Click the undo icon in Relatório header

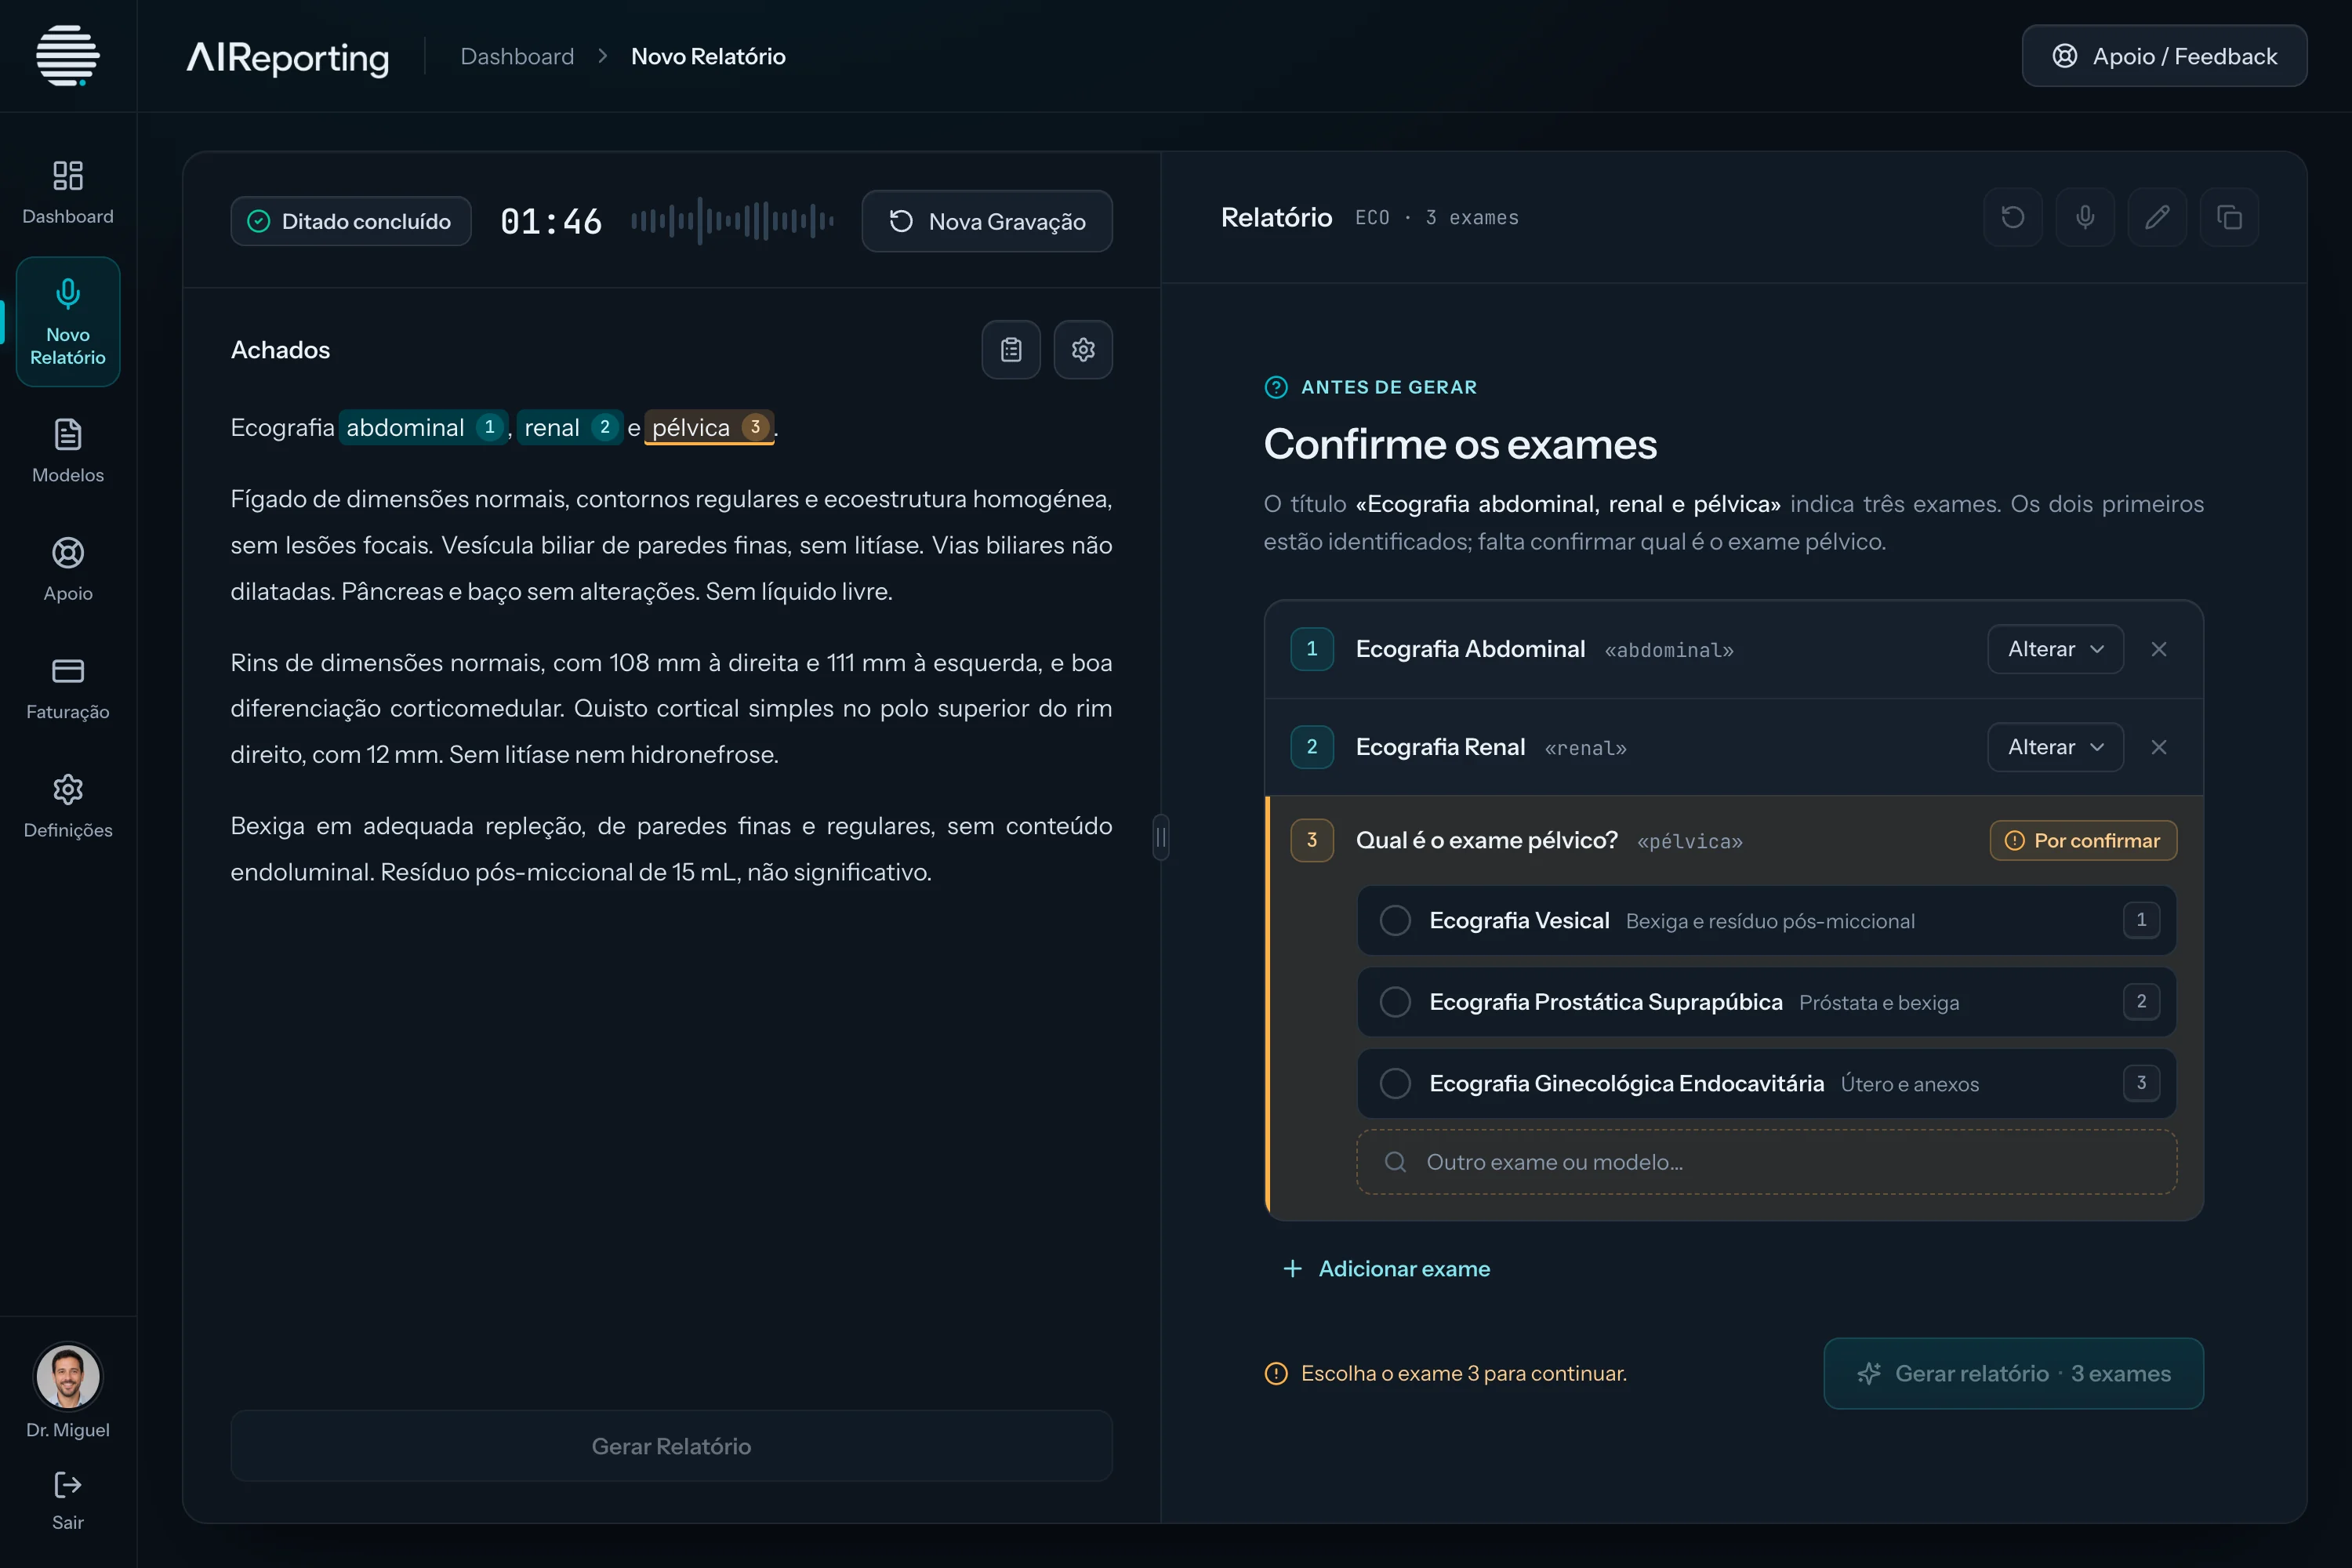(x=2013, y=217)
